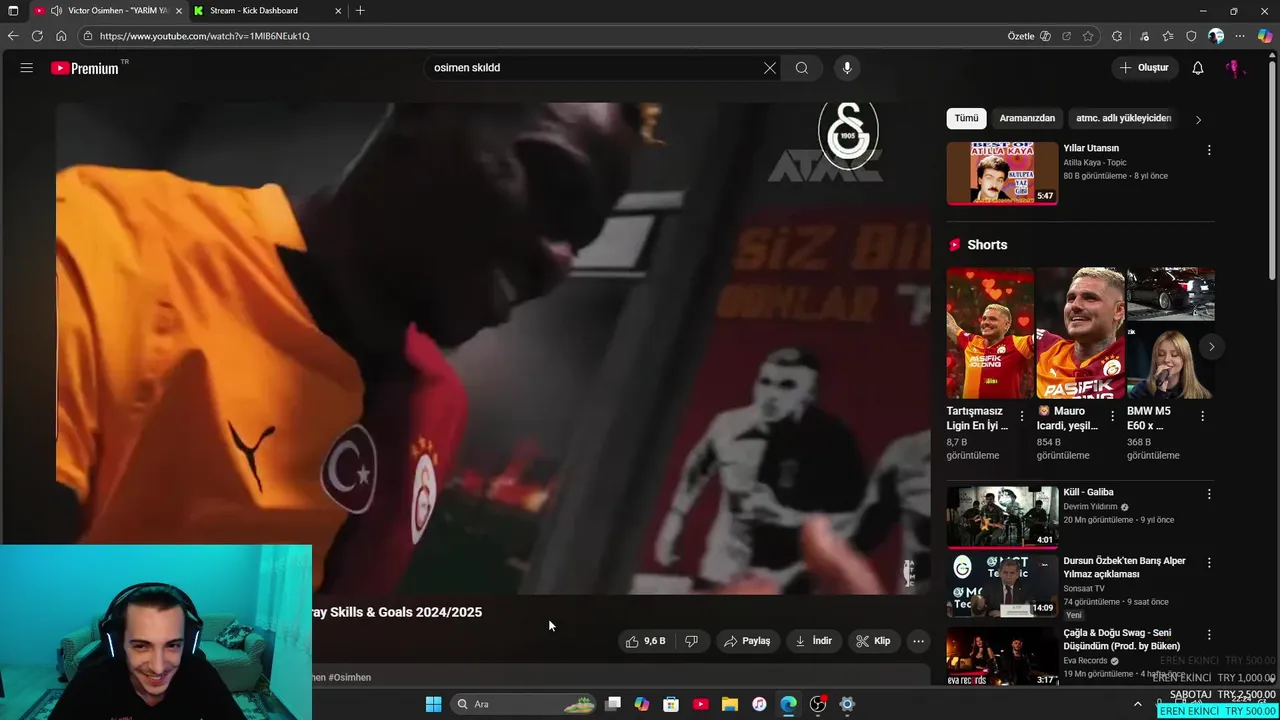1280x720 pixels.
Task: Switch to Stream - Kick Dashboard tab
Action: coord(267,11)
